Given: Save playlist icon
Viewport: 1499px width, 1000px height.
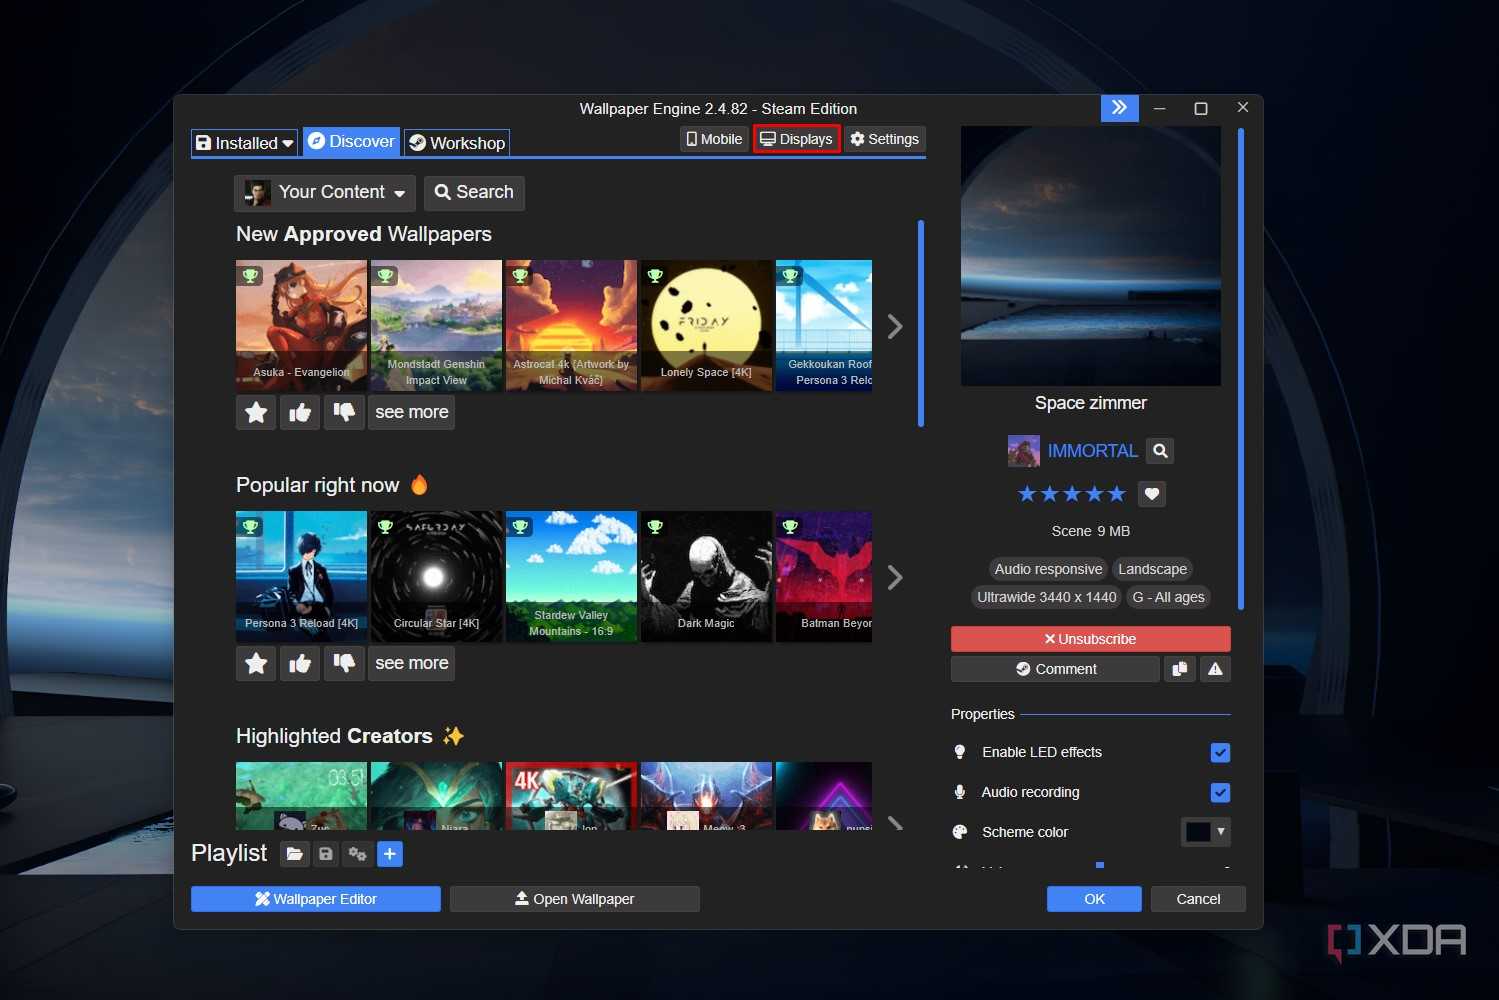Looking at the screenshot, I should tap(326, 854).
